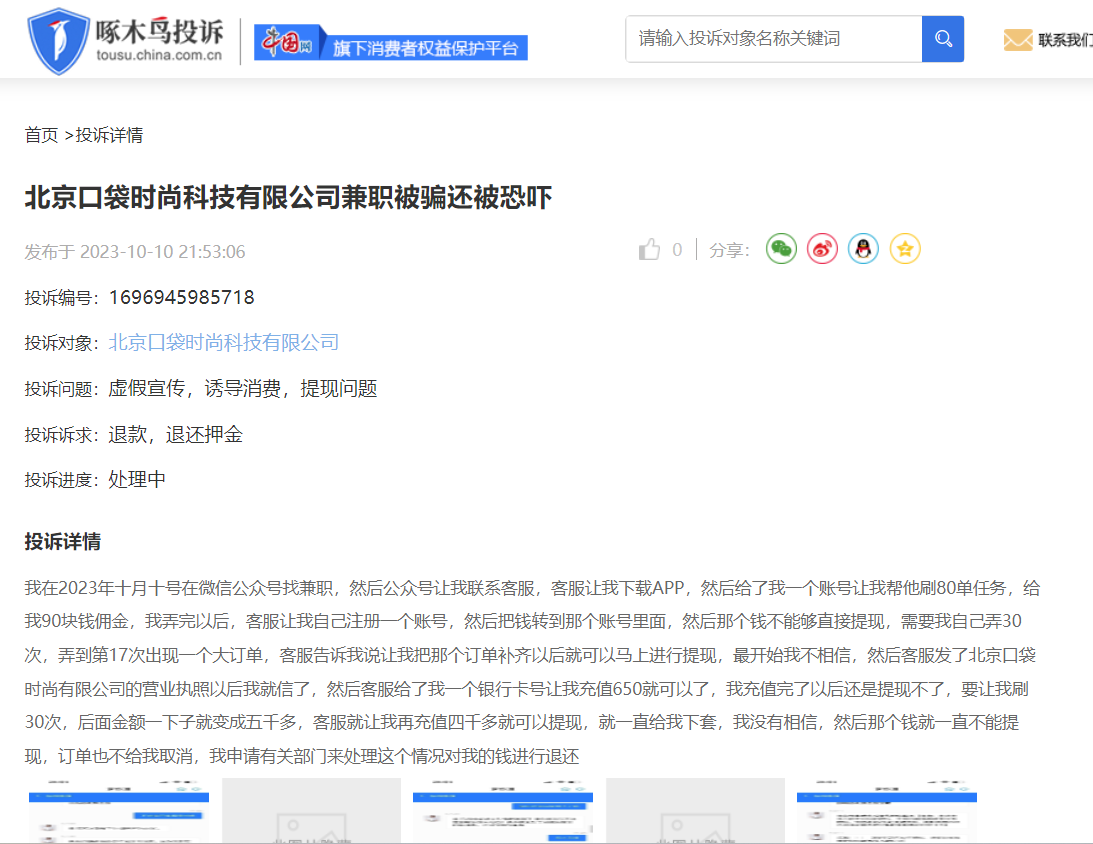
Task: Select 投诉详情 breadcrumb item
Action: (x=109, y=135)
